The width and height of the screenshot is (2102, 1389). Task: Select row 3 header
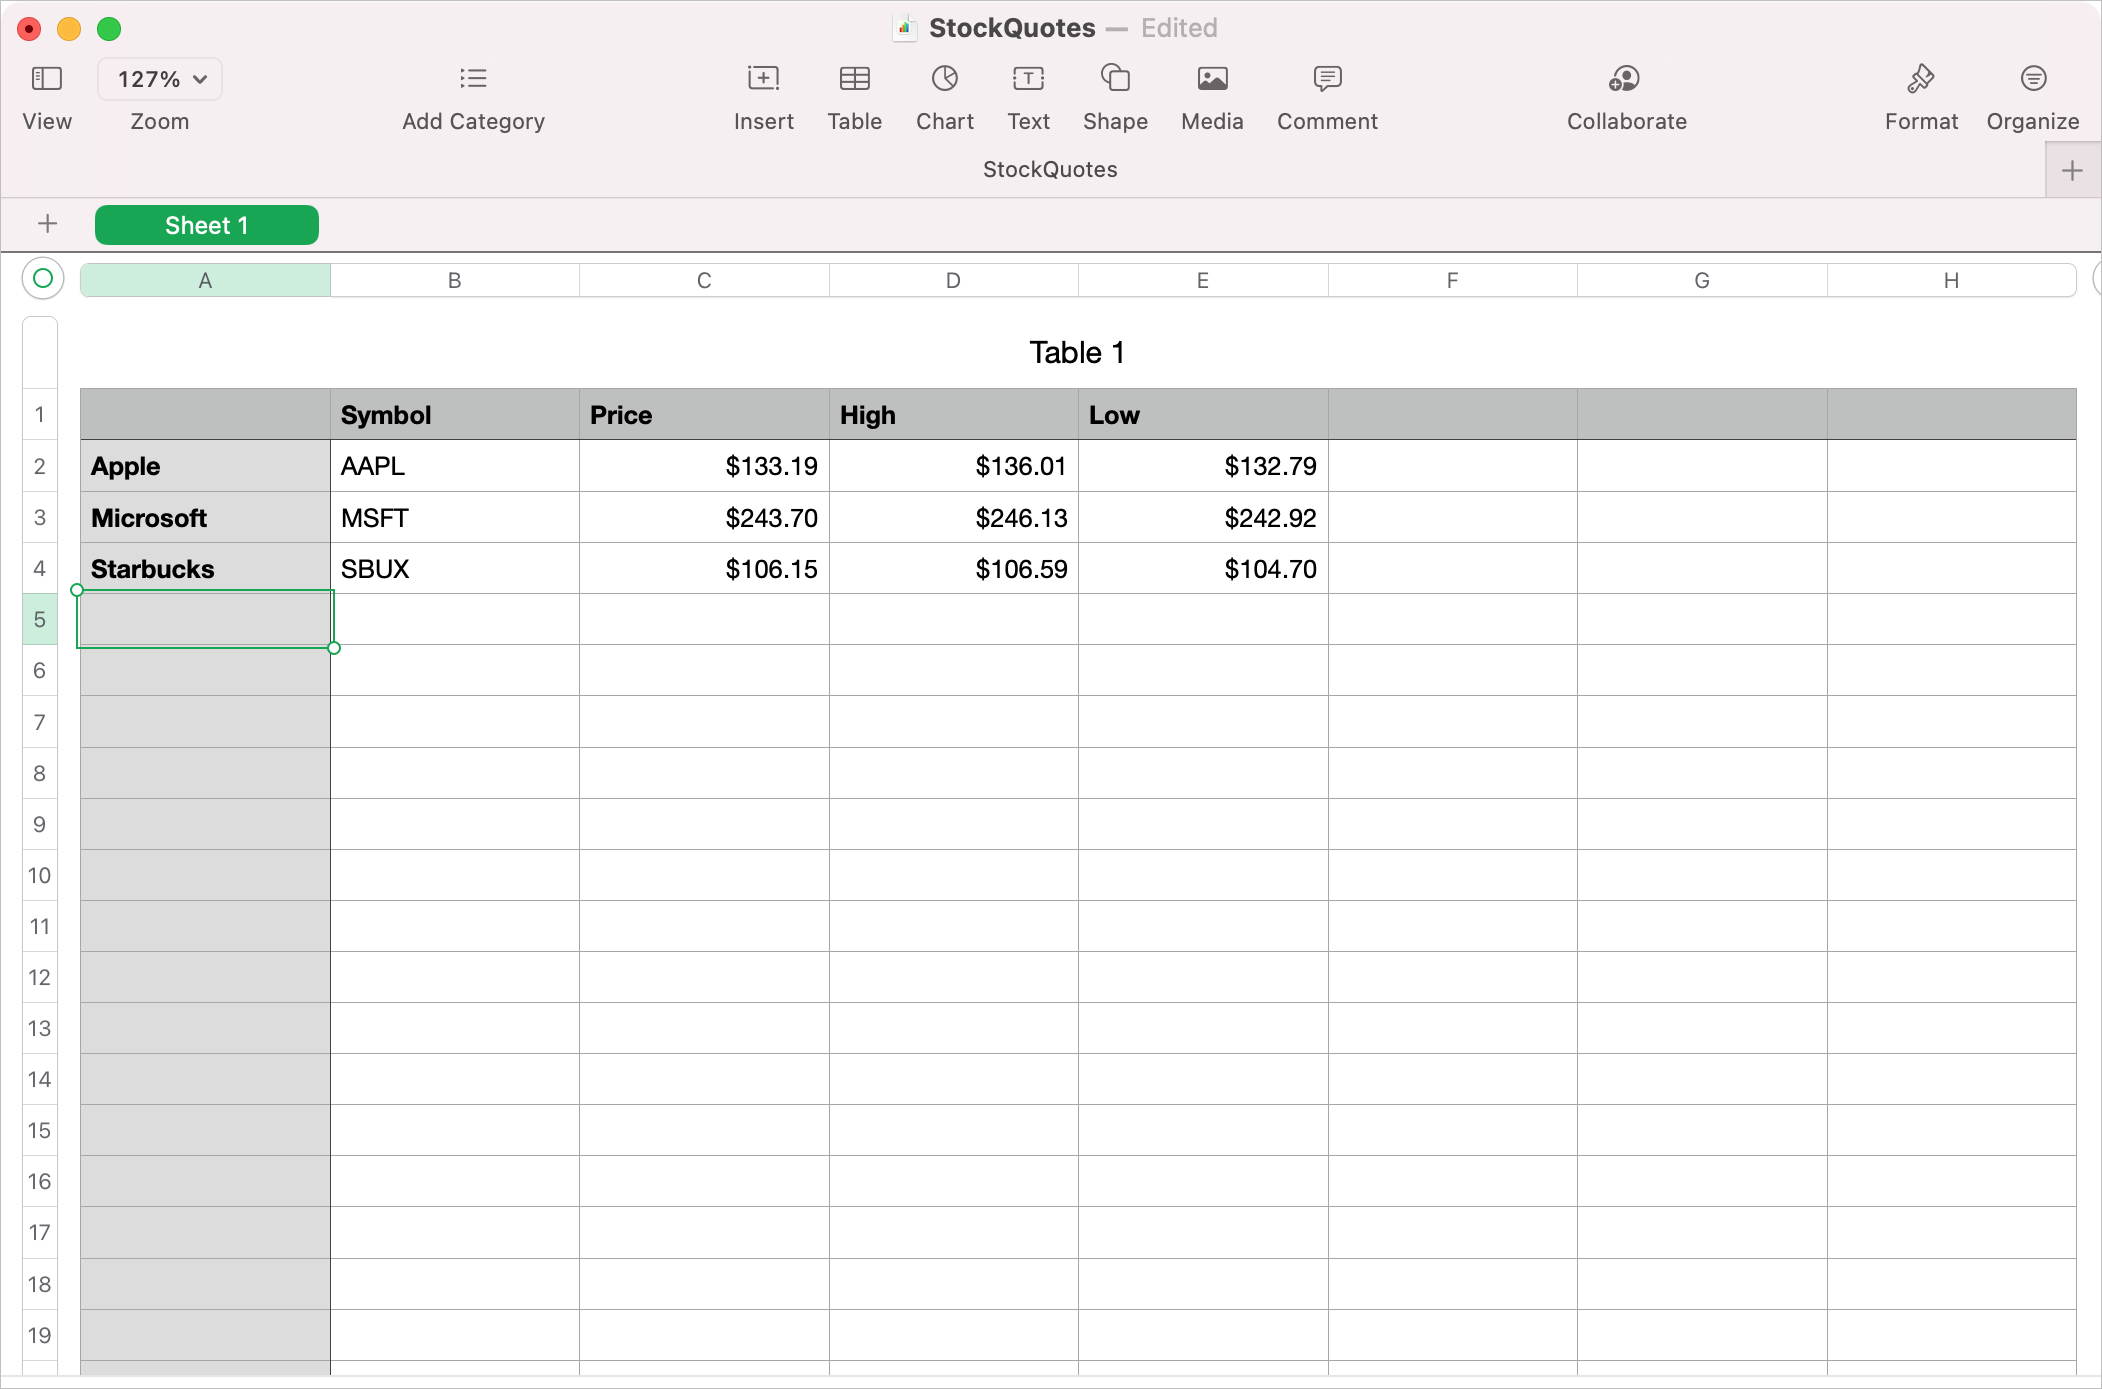click(40, 517)
